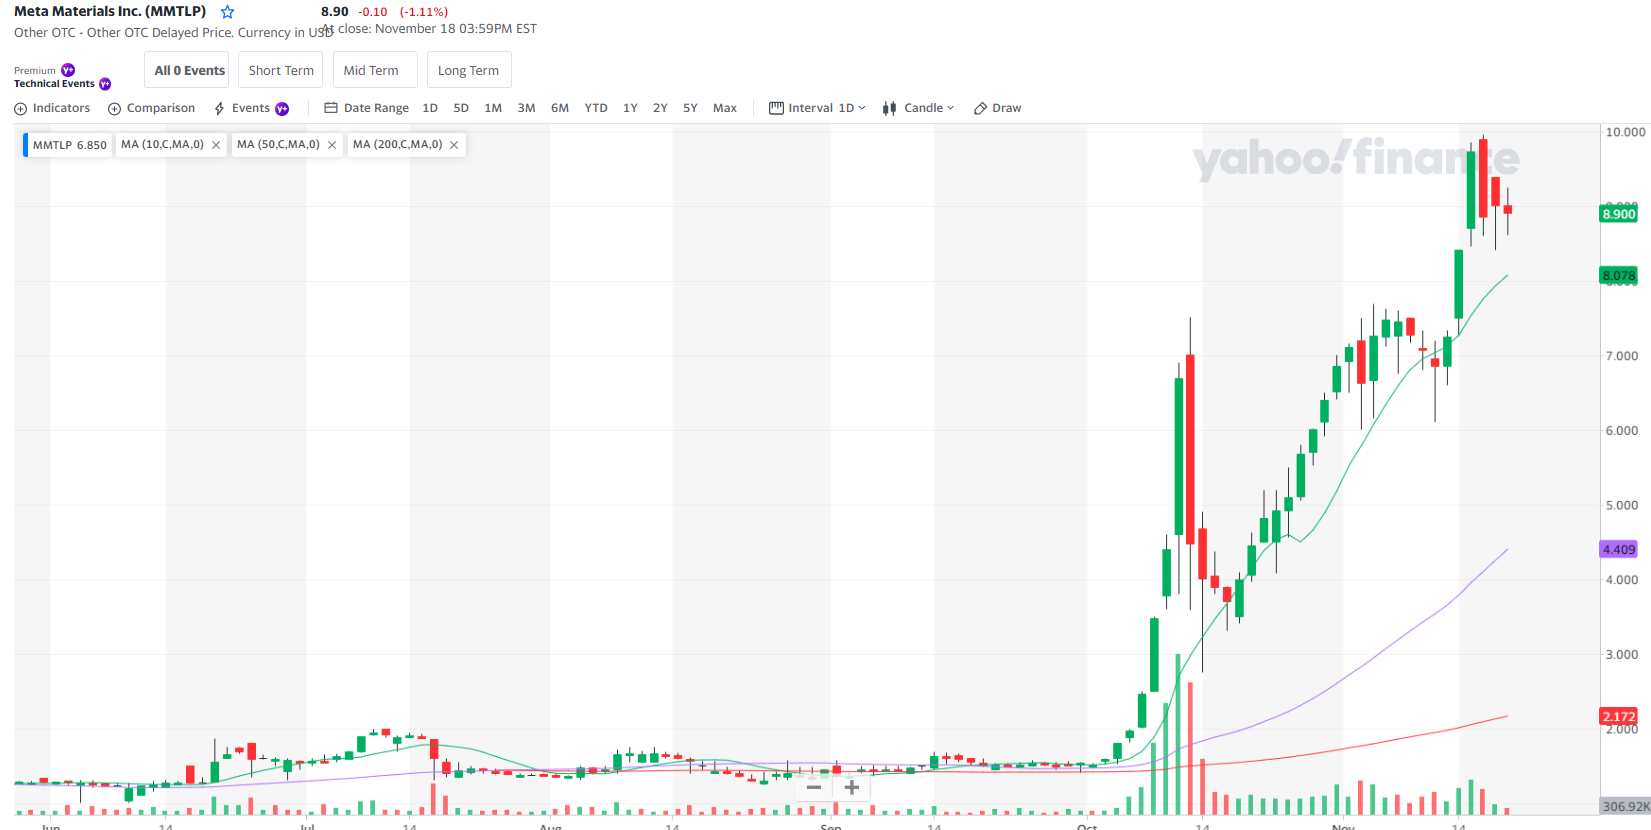The height and width of the screenshot is (830, 1651).
Task: Open the Indicators menu
Action: (52, 108)
